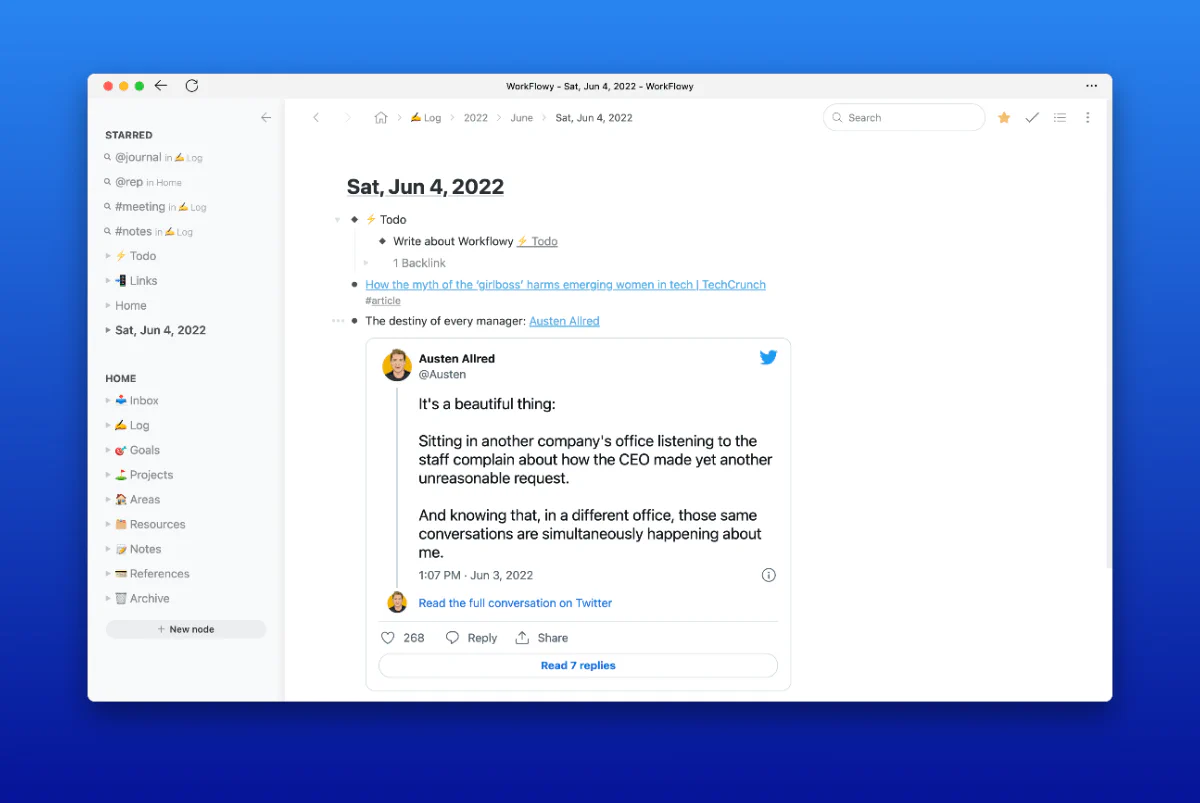This screenshot has width=1200, height=803.
Task: Open the vertical three-dot menu
Action: coord(1088,118)
